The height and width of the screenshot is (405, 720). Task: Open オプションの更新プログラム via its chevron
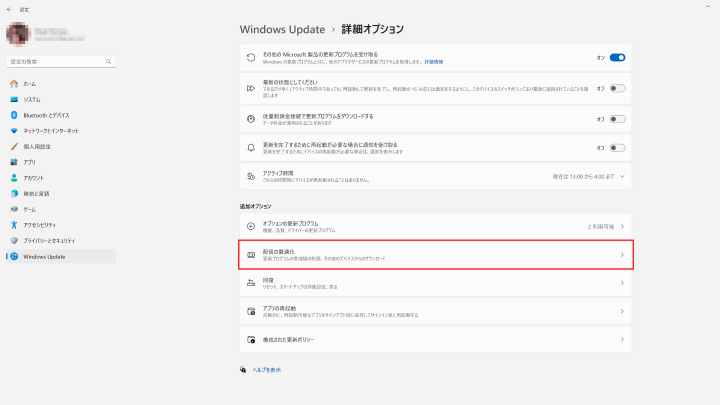[x=622, y=226]
